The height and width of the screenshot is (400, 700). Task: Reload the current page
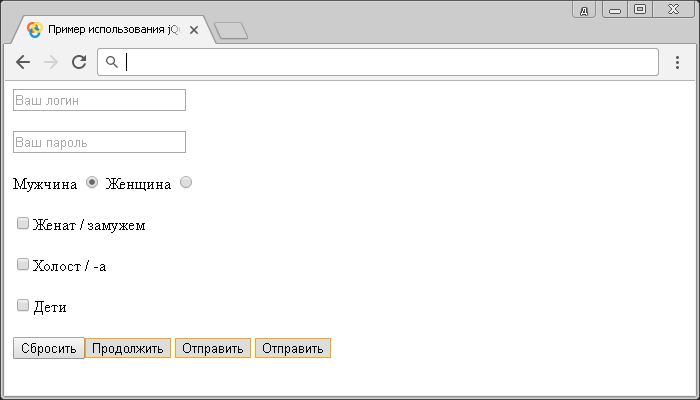pyautogui.click(x=79, y=62)
